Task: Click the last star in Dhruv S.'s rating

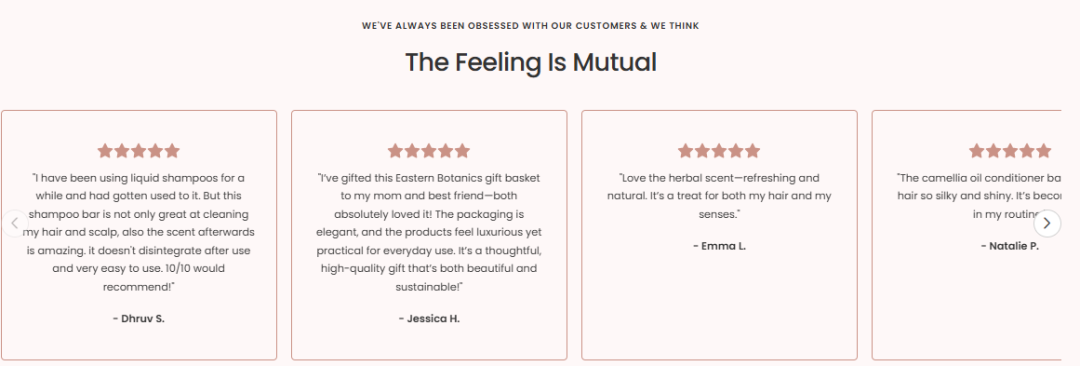Action: pos(172,151)
